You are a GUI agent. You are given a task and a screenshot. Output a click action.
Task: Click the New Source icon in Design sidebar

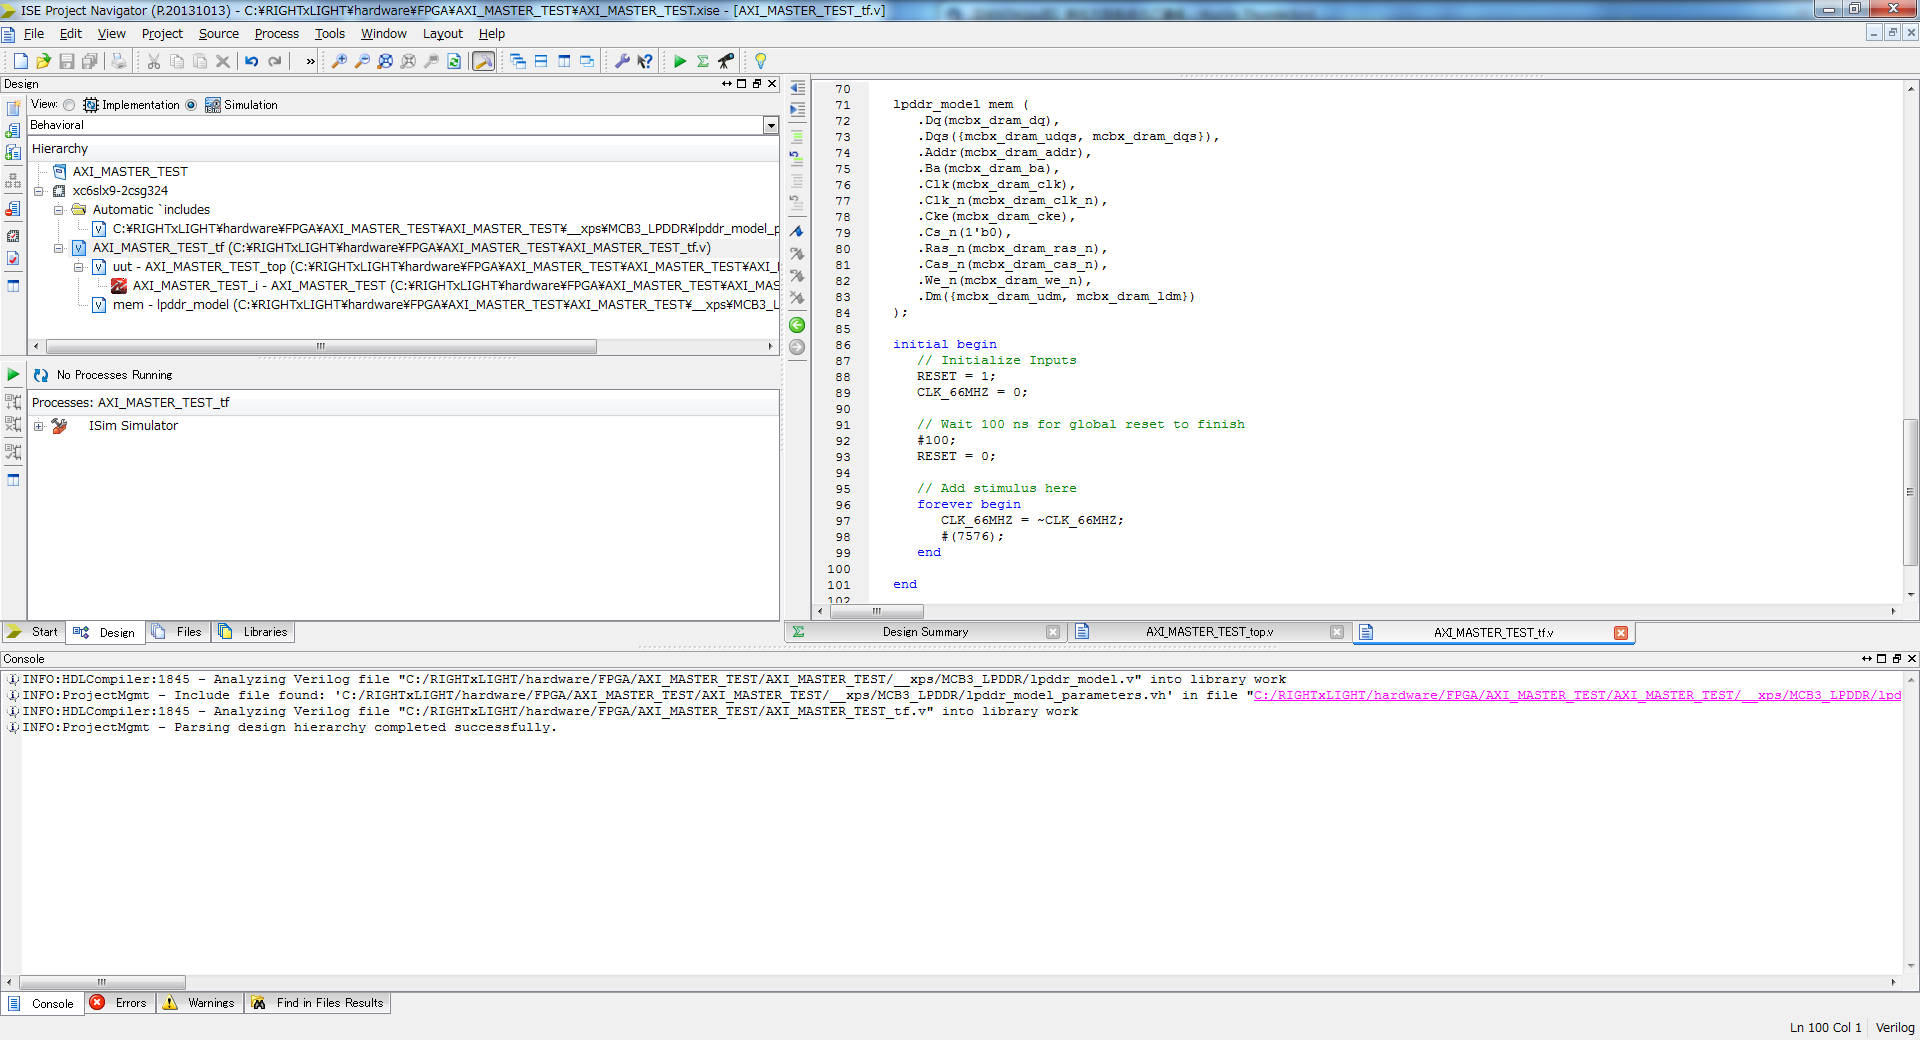[13, 108]
